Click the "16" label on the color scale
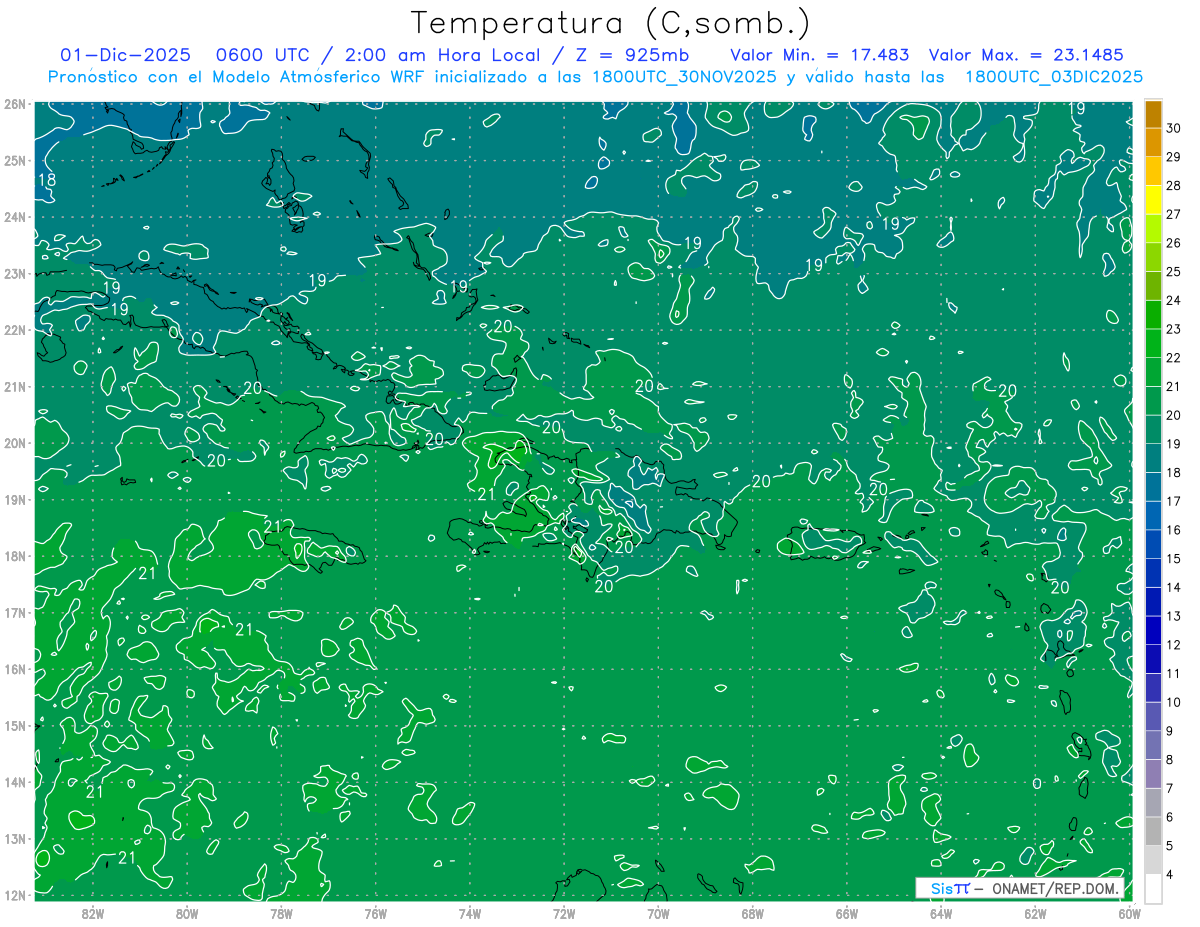 click(1174, 529)
